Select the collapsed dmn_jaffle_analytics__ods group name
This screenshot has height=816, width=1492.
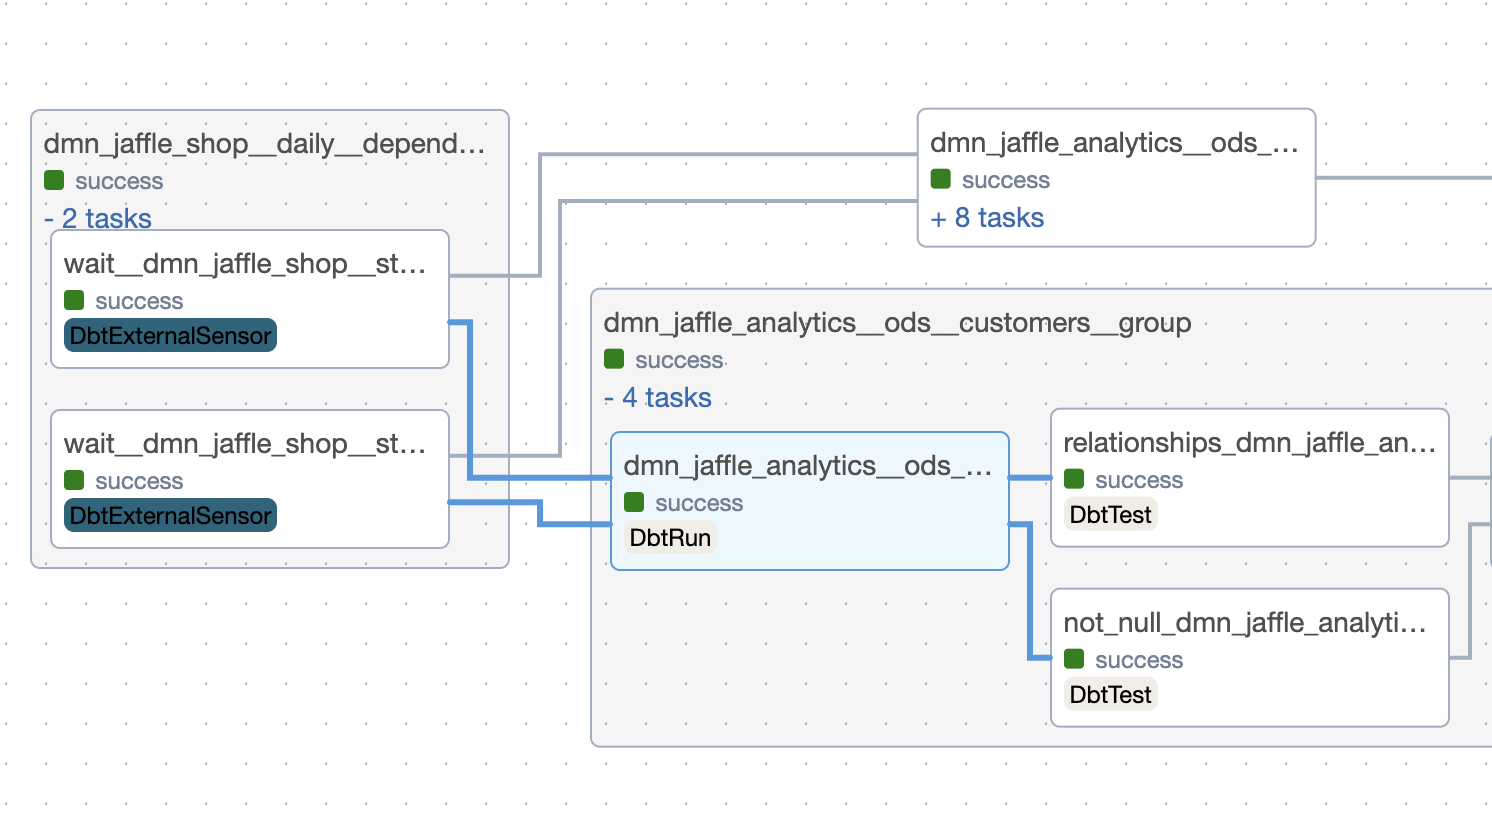pyautogui.click(x=1114, y=143)
